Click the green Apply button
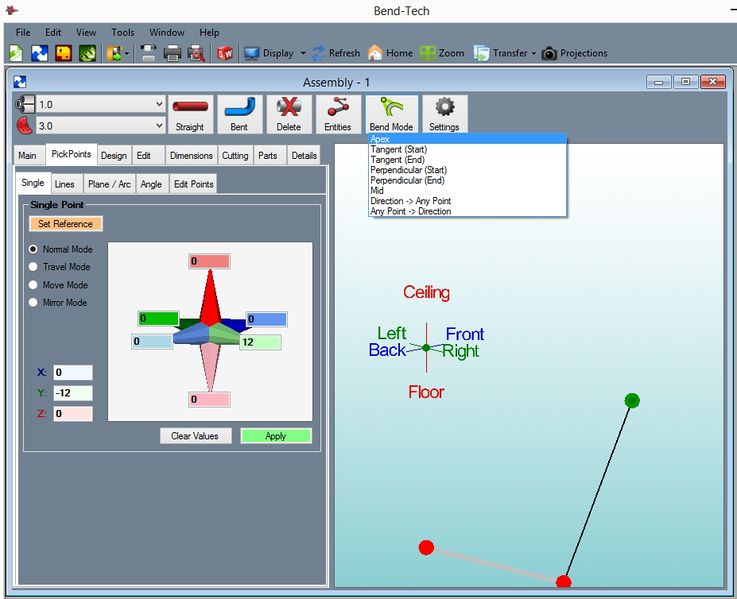The image size is (737, 599). click(x=276, y=436)
